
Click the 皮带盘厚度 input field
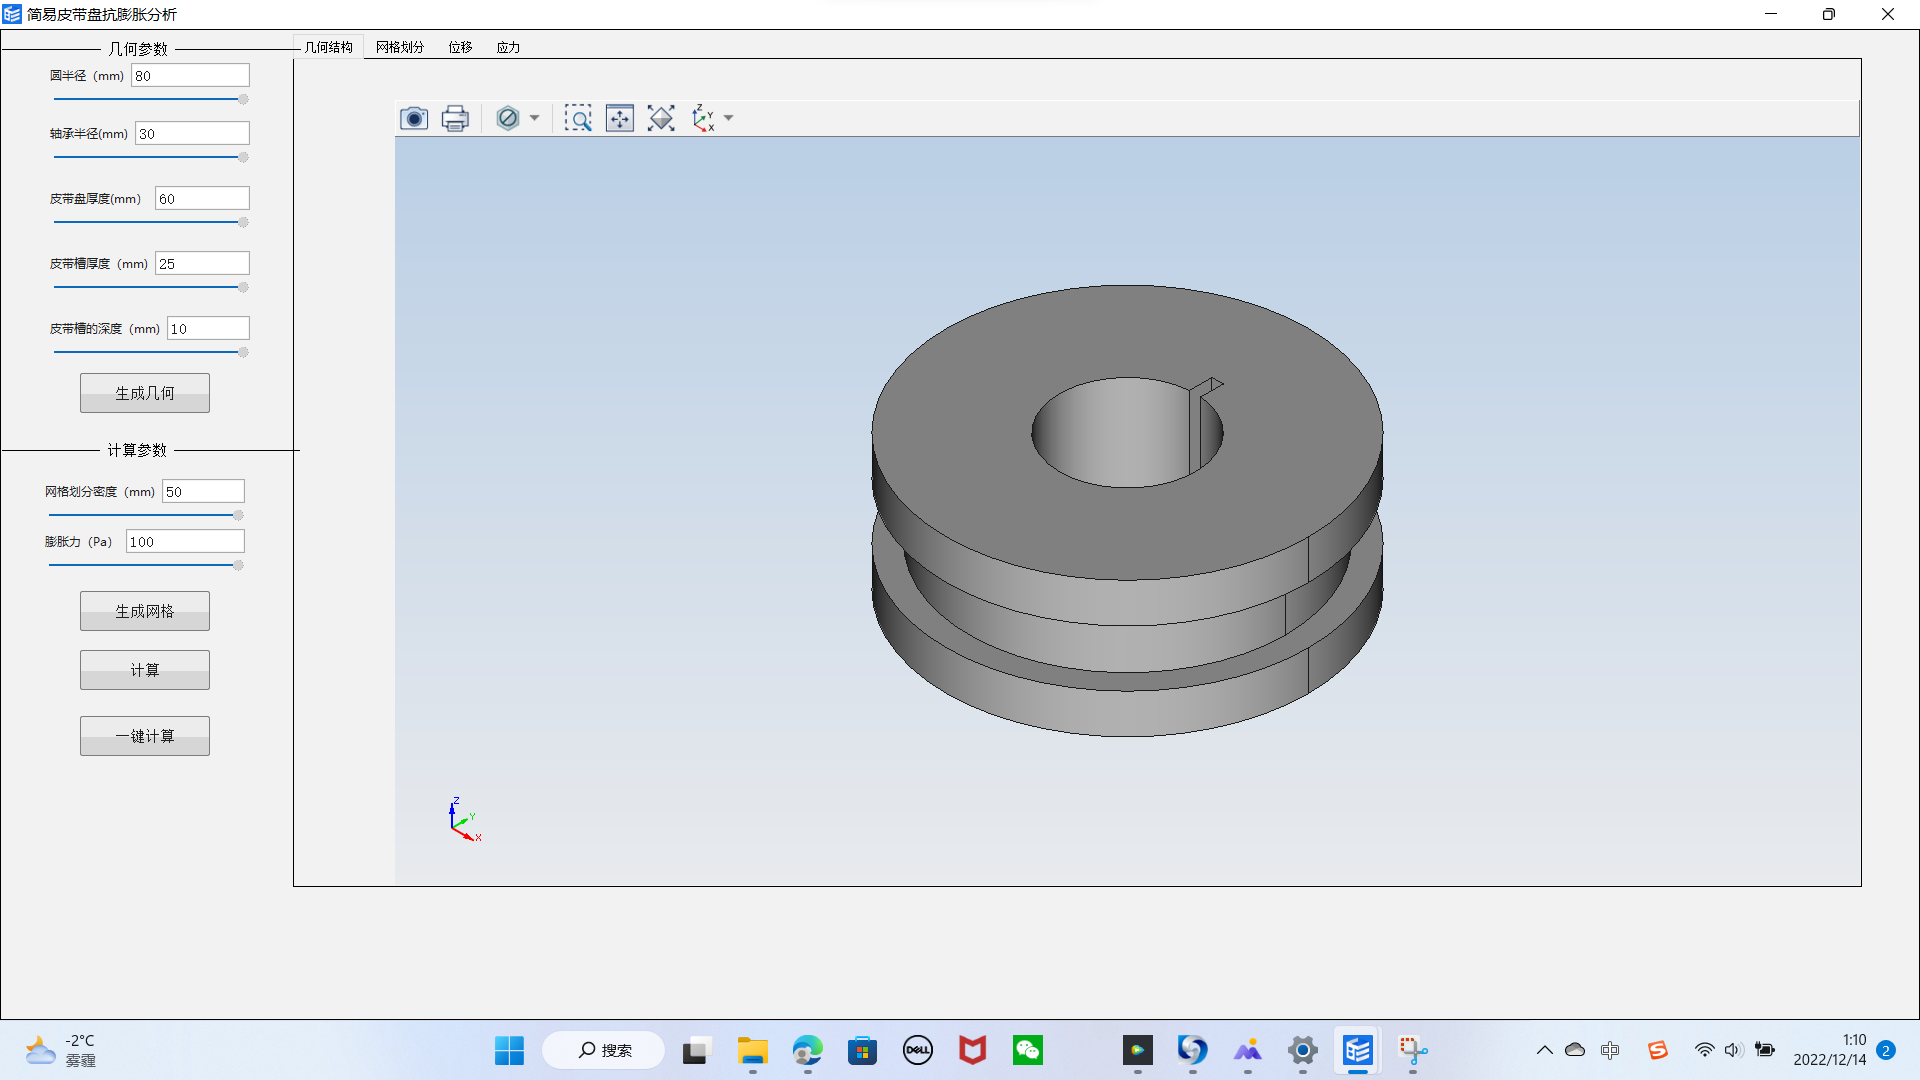202,199
